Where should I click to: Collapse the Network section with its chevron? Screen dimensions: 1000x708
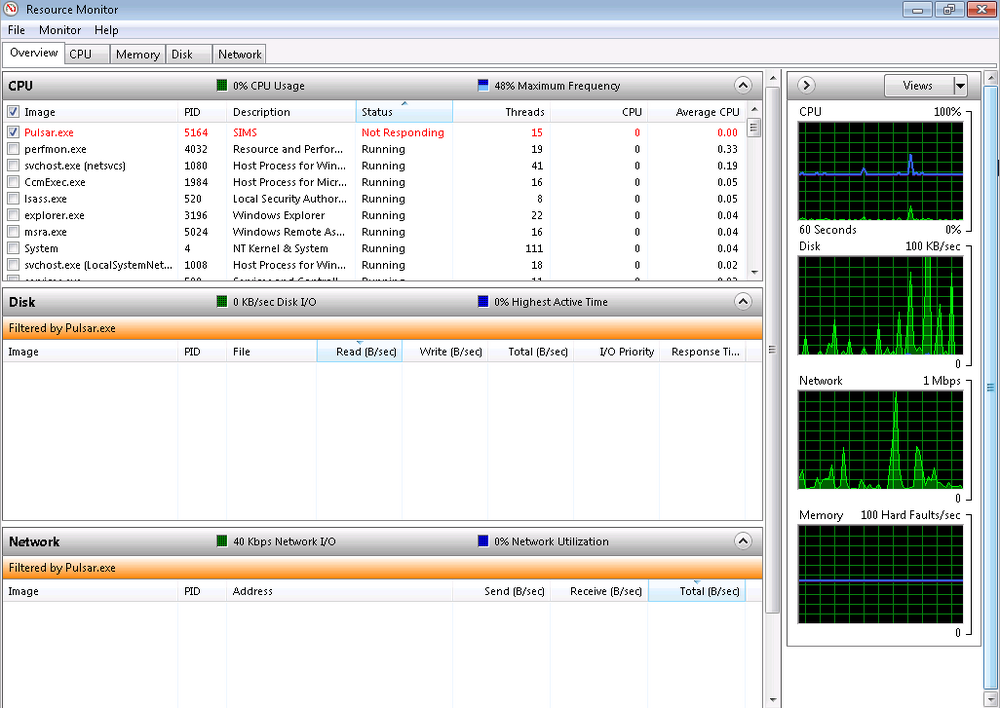pyautogui.click(x=743, y=542)
